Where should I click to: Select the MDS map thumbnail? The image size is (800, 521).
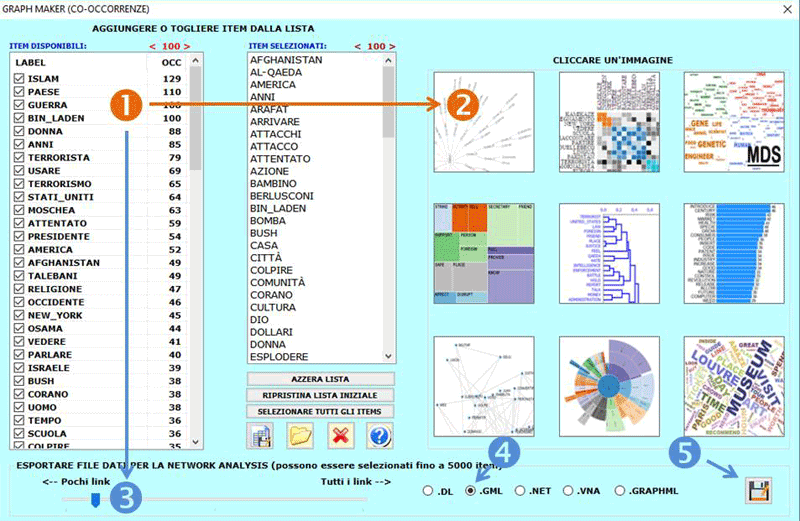[734, 122]
